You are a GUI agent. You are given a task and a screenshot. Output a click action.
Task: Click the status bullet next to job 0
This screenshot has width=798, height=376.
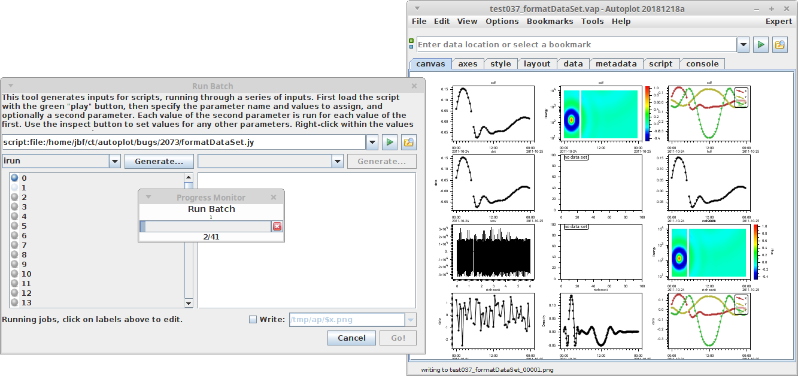[15, 178]
